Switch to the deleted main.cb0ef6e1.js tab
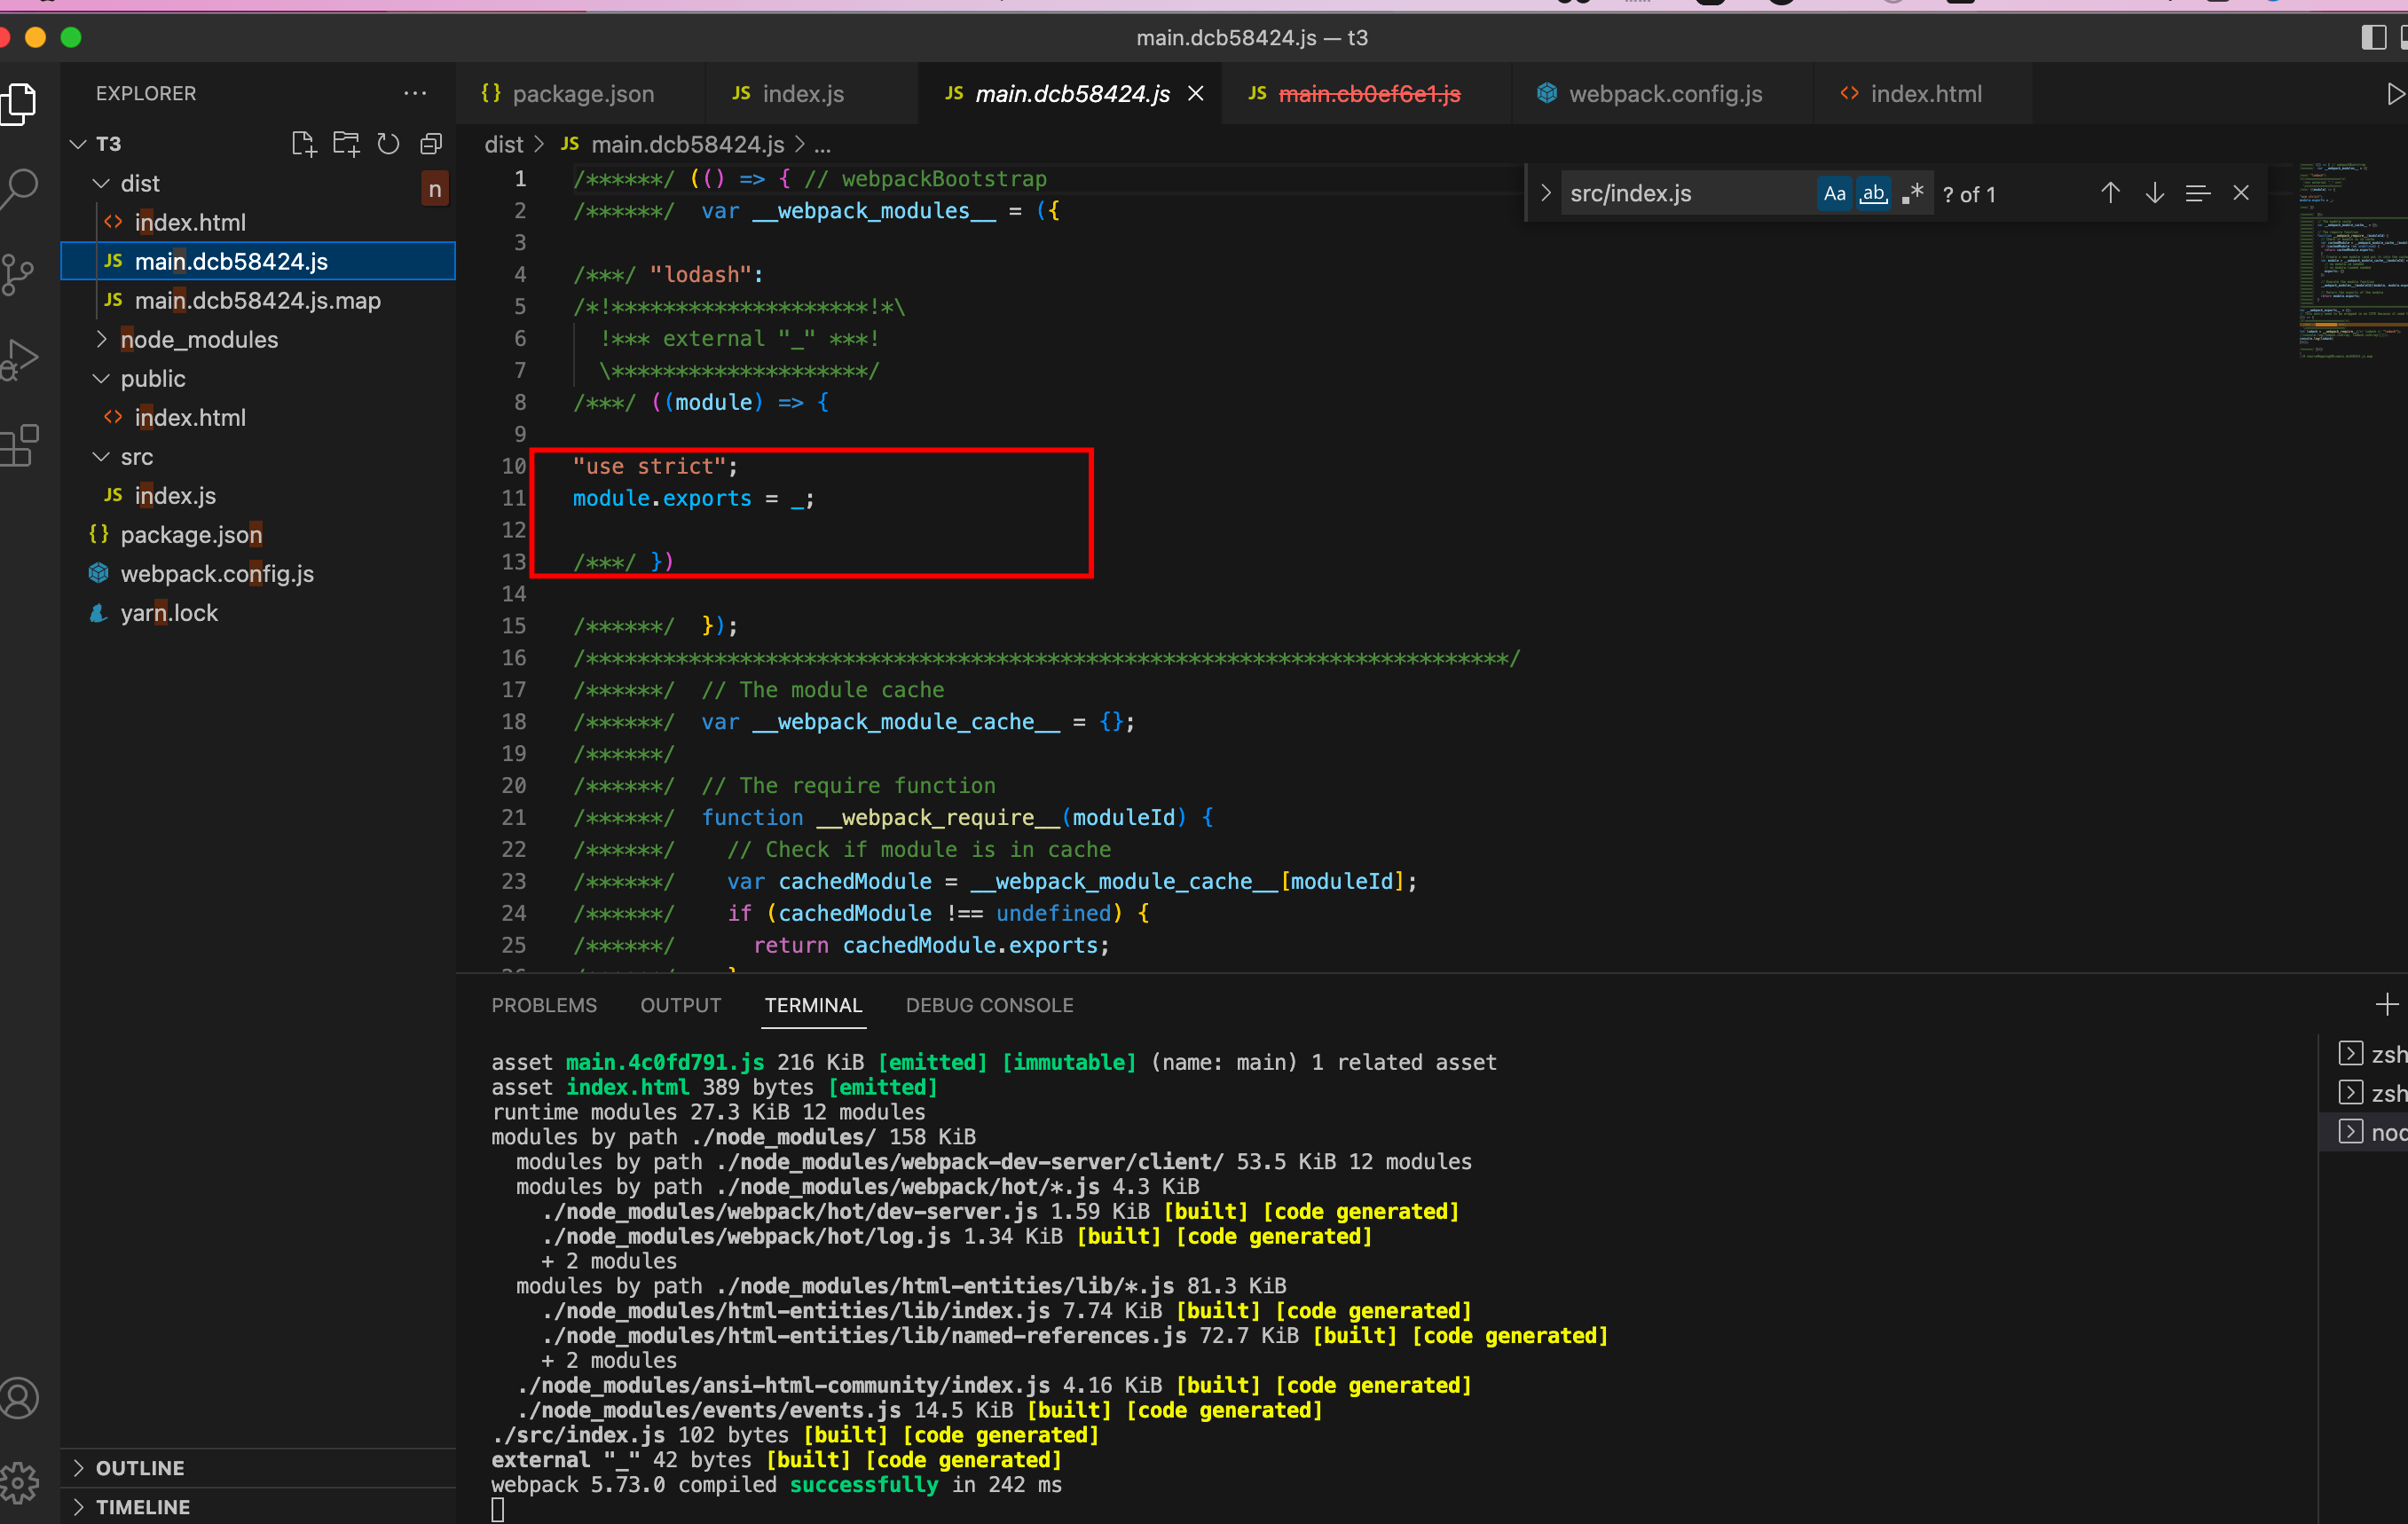Image resolution: width=2408 pixels, height=1524 pixels. click(x=1367, y=94)
